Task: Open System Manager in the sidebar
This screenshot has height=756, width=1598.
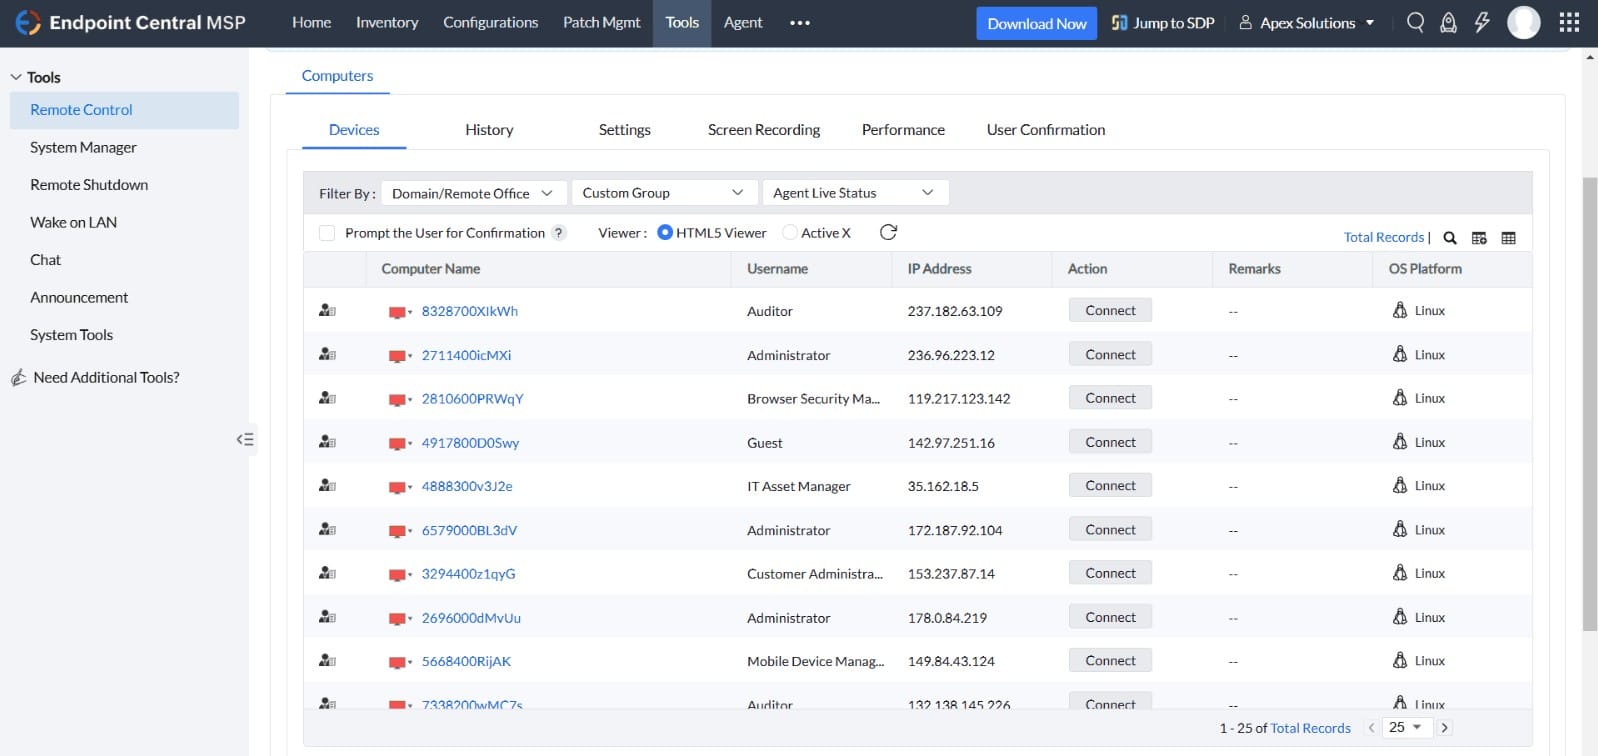Action: click(x=83, y=147)
